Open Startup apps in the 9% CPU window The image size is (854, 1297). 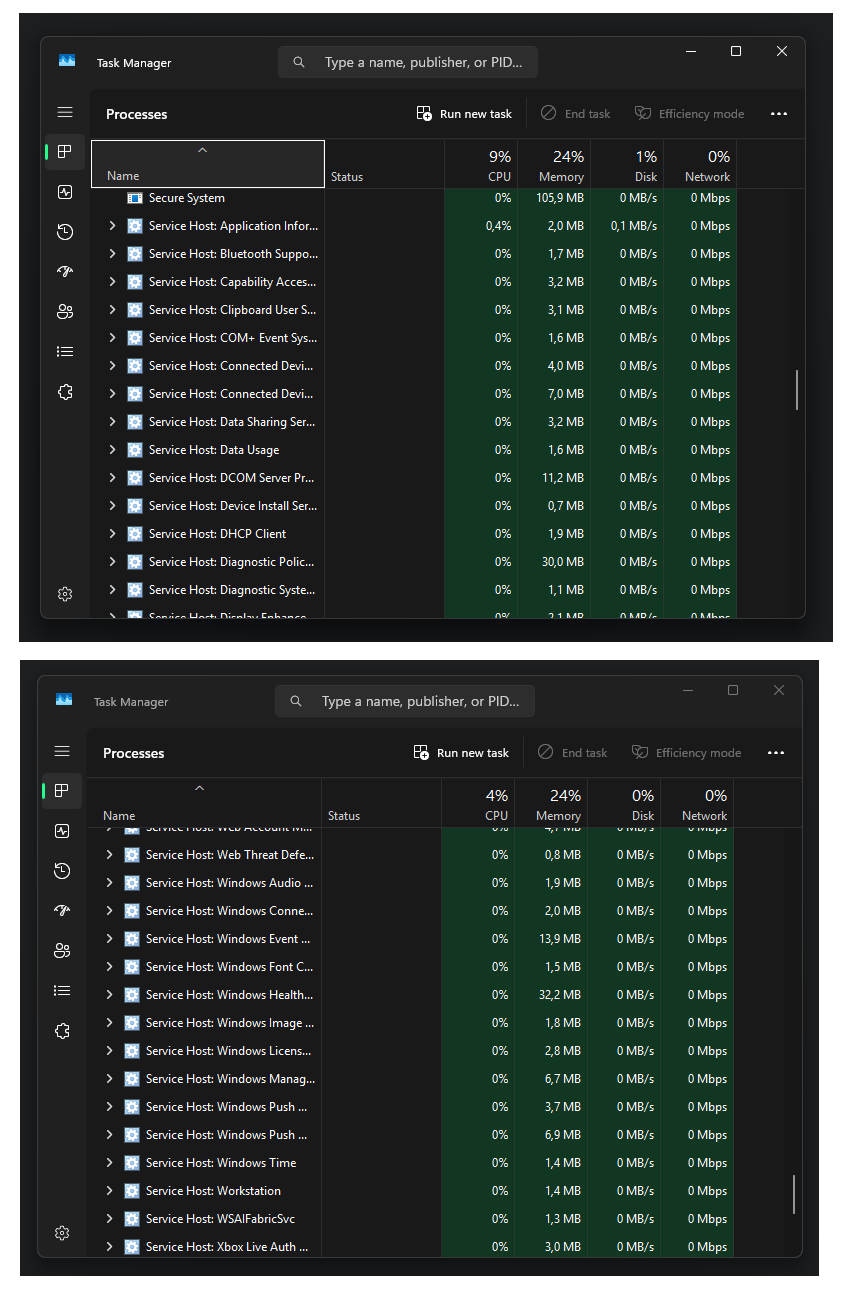[65, 272]
